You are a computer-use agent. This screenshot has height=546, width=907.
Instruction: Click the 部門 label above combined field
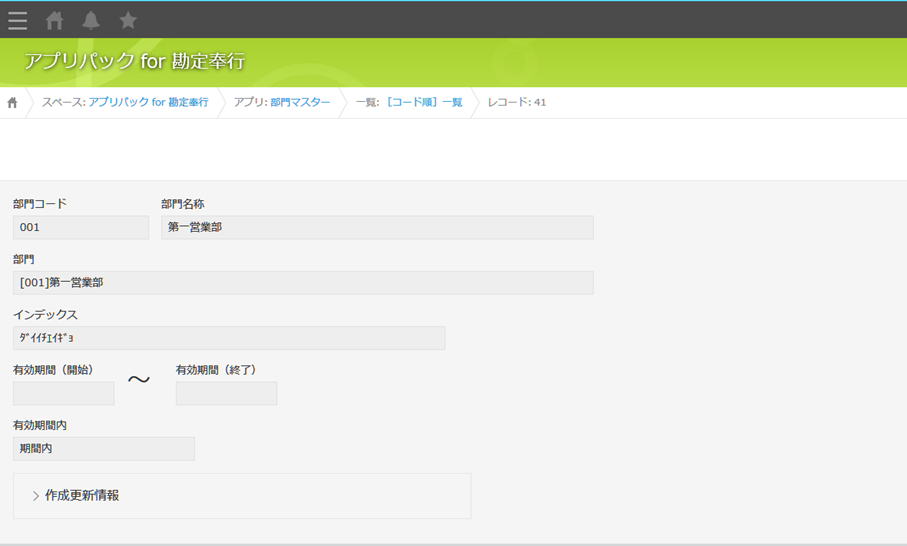24,259
